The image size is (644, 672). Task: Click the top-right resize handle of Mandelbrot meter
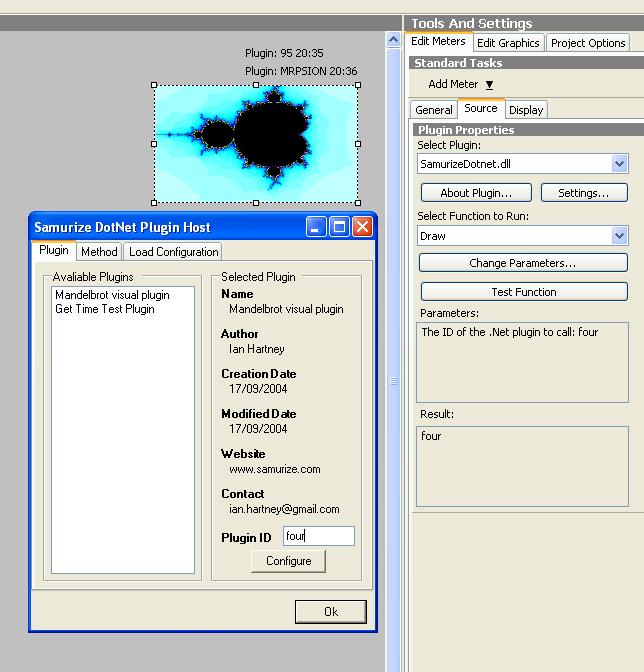358,85
